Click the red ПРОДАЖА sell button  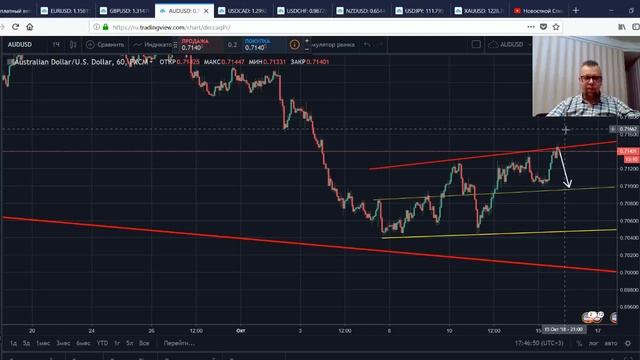coord(201,44)
